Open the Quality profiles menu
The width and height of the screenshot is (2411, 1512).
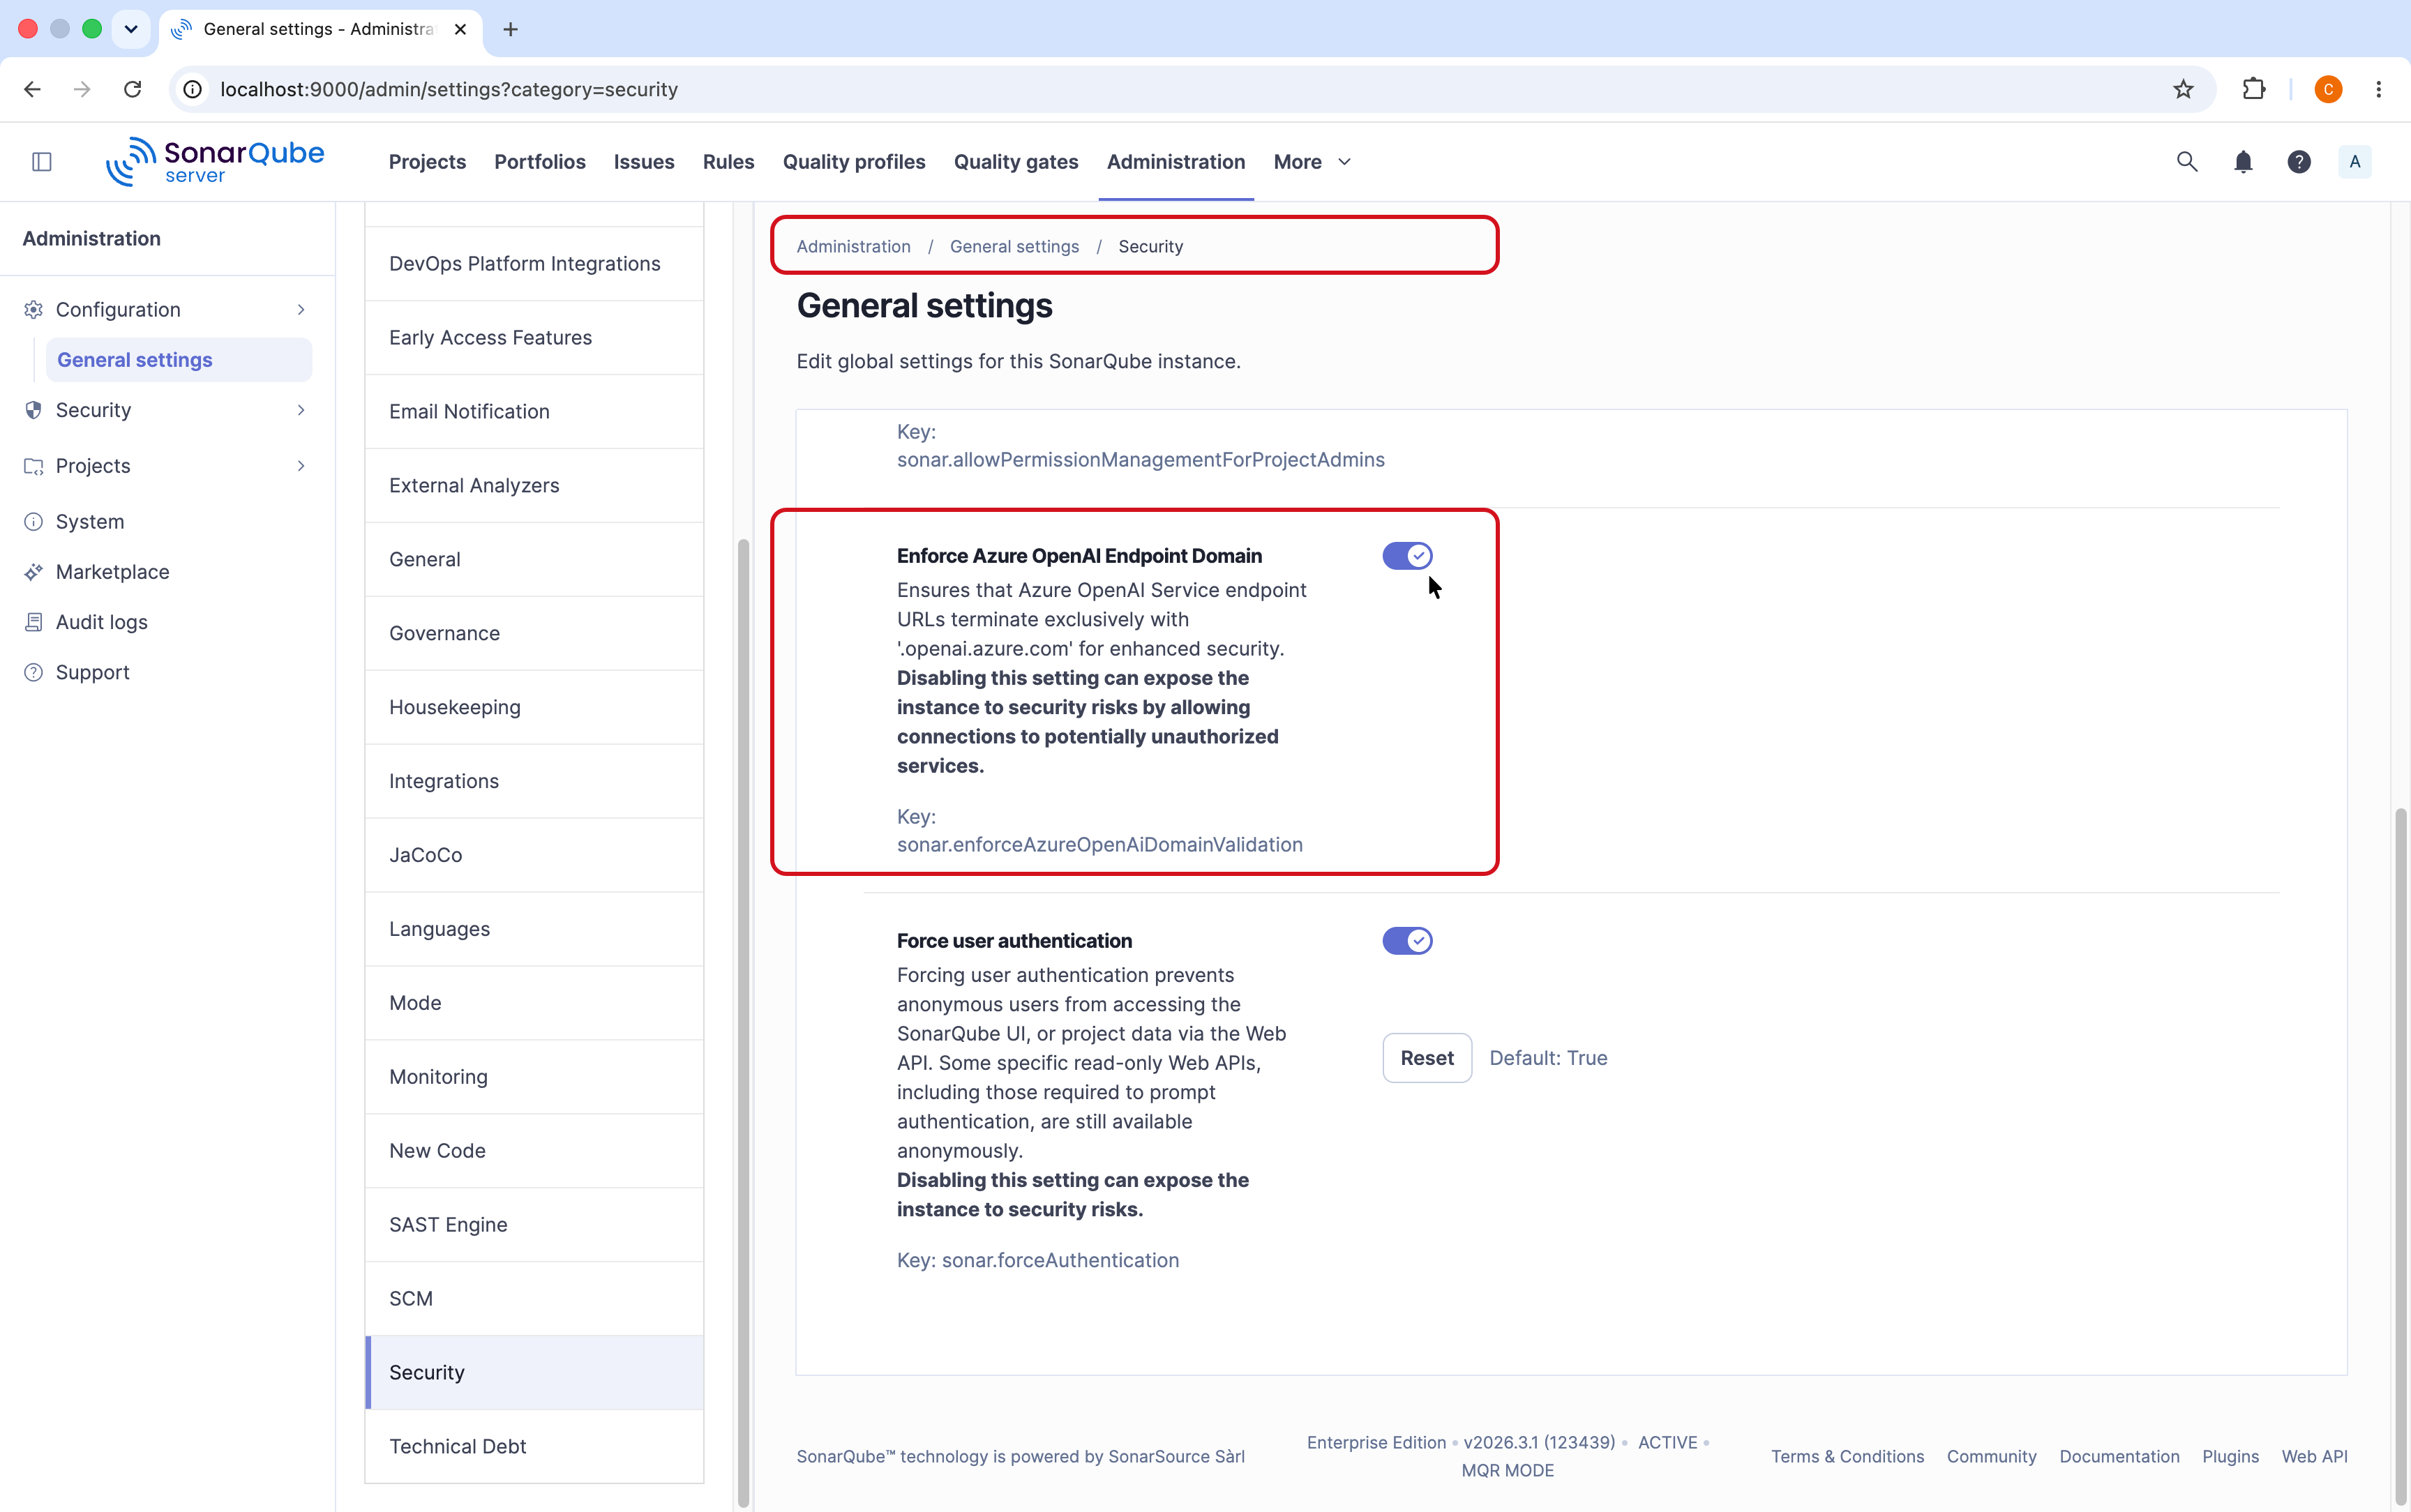tap(854, 162)
